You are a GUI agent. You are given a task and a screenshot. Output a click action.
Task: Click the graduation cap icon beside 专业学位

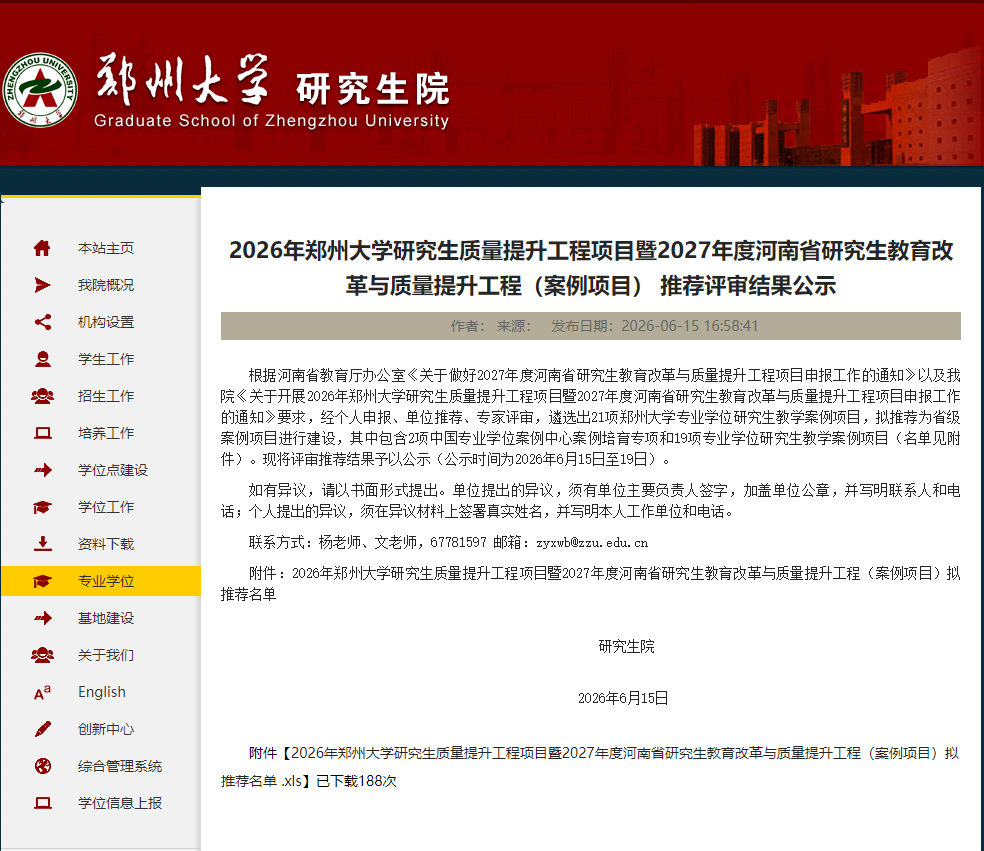[x=42, y=581]
